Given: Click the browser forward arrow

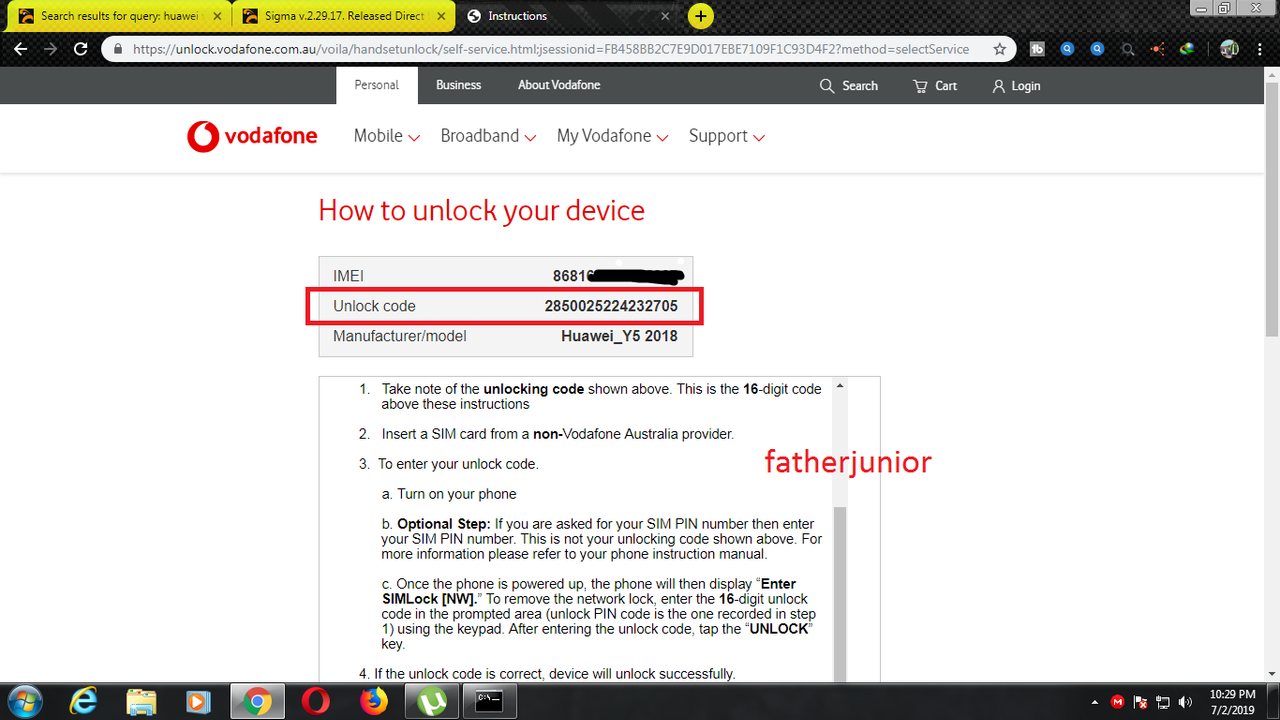Looking at the screenshot, I should pyautogui.click(x=50, y=48).
